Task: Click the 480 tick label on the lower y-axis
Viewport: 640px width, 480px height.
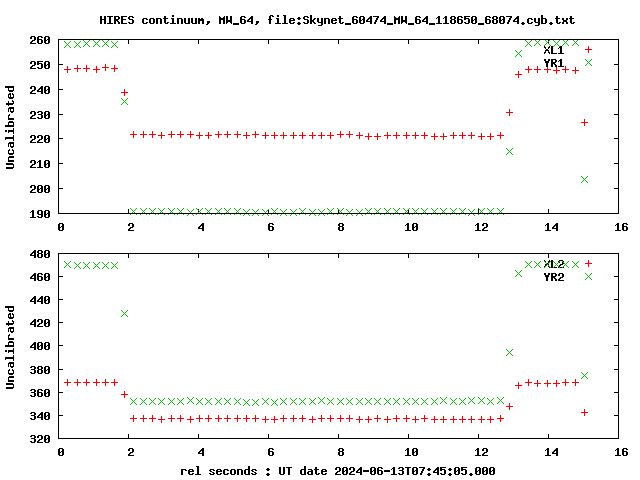Action: 40,254
